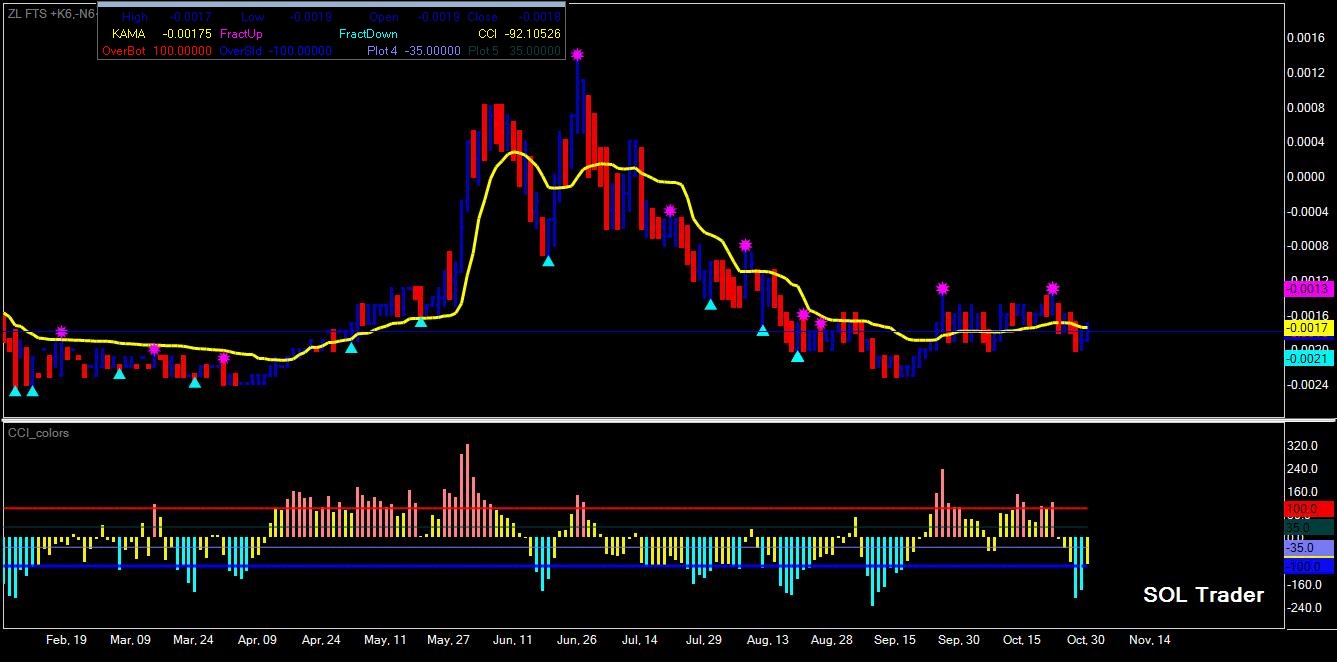Click the Aug, 28 date label

(831, 639)
